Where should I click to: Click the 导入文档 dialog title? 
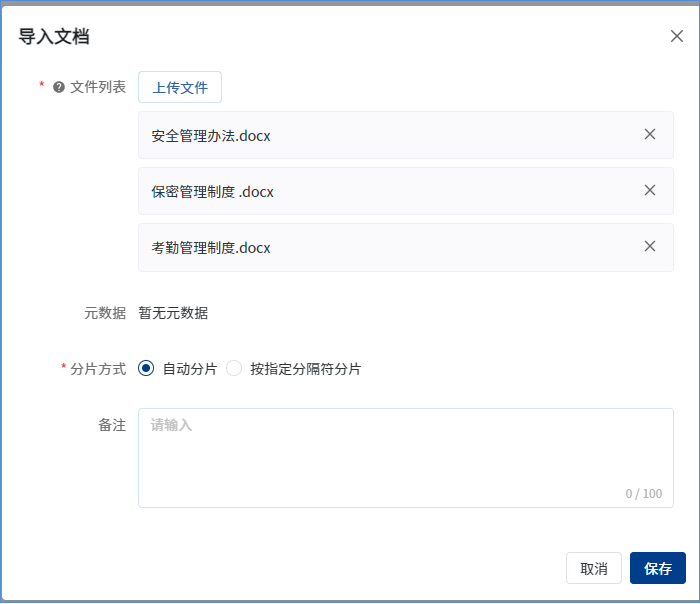[x=54, y=37]
